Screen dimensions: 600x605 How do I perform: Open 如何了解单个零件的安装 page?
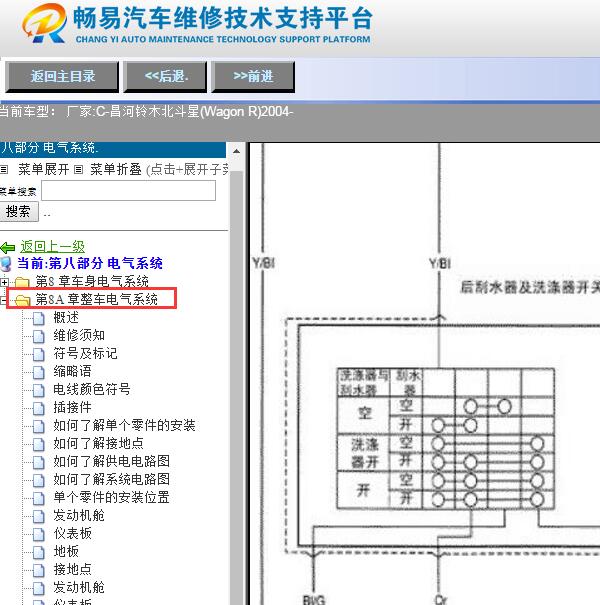coord(124,425)
